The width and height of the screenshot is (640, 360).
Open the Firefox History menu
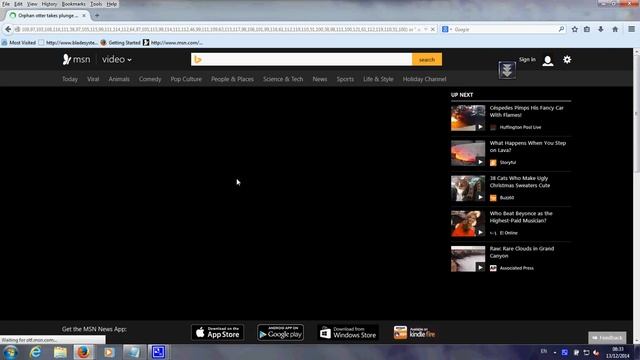click(x=49, y=4)
